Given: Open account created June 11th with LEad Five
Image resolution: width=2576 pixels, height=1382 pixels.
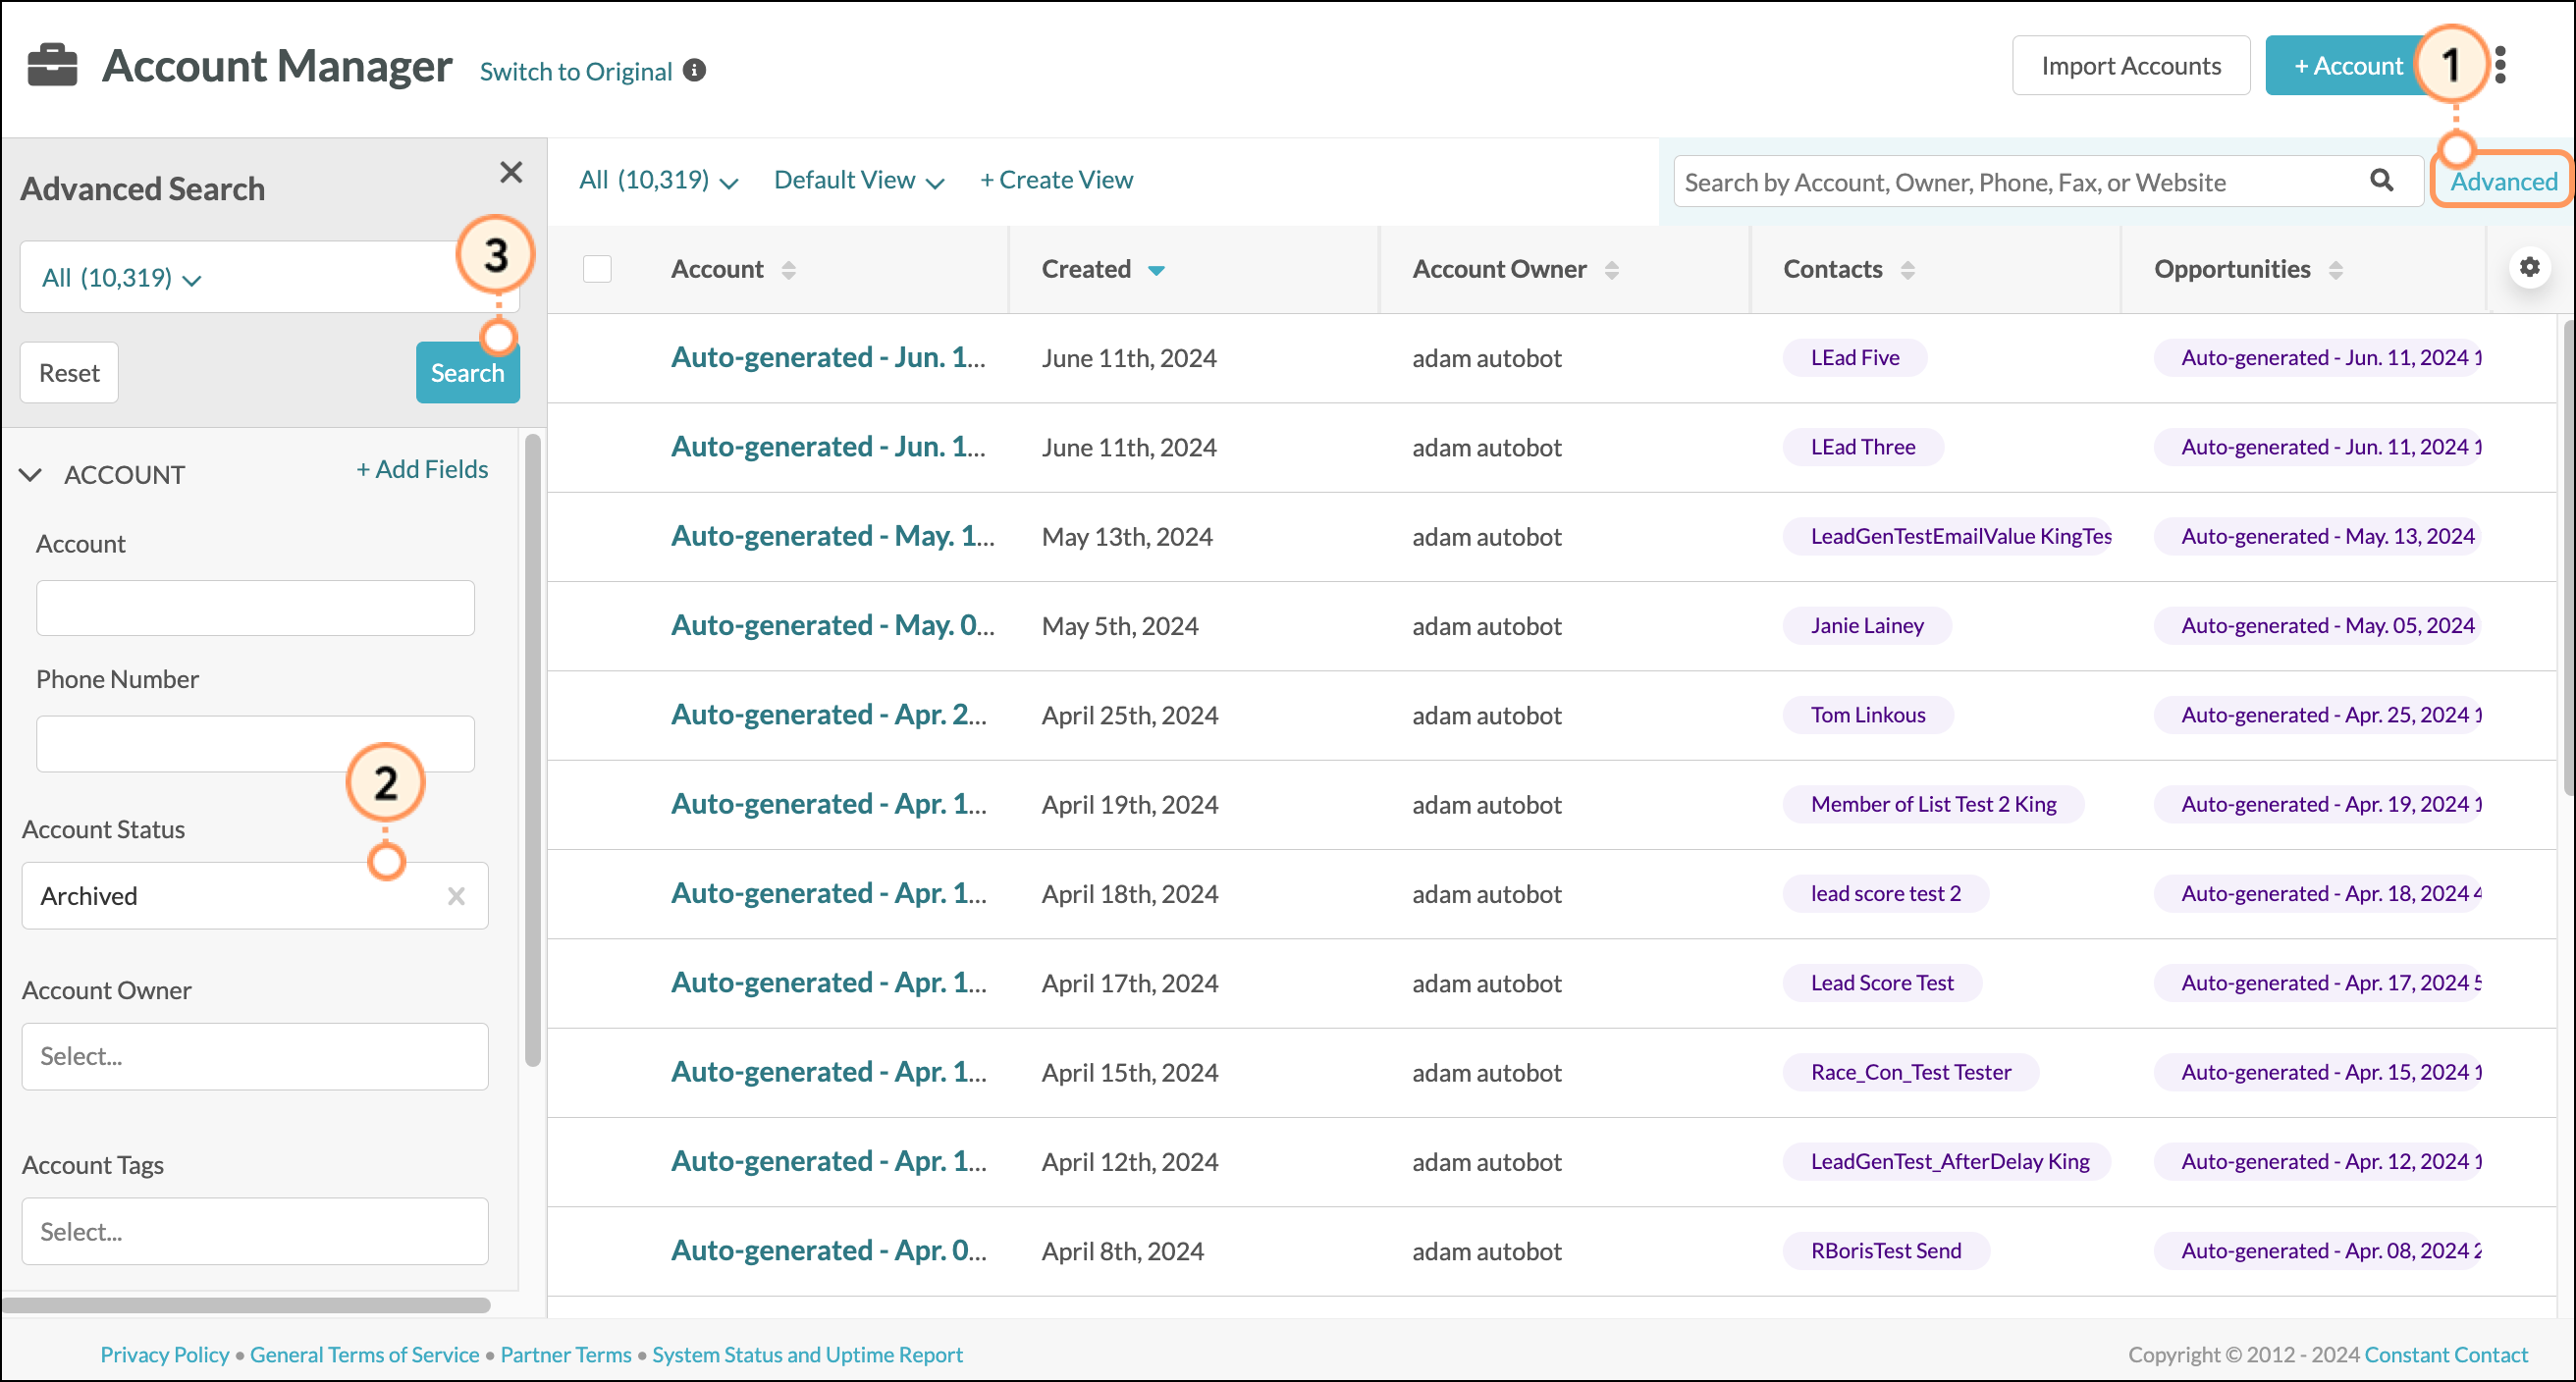Looking at the screenshot, I should [x=828, y=357].
